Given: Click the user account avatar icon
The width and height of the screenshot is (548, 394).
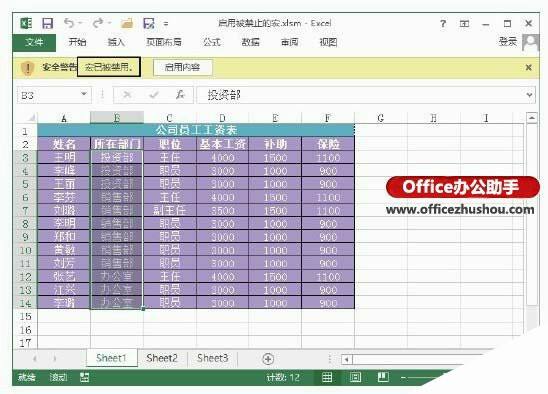Looking at the screenshot, I should (530, 43).
